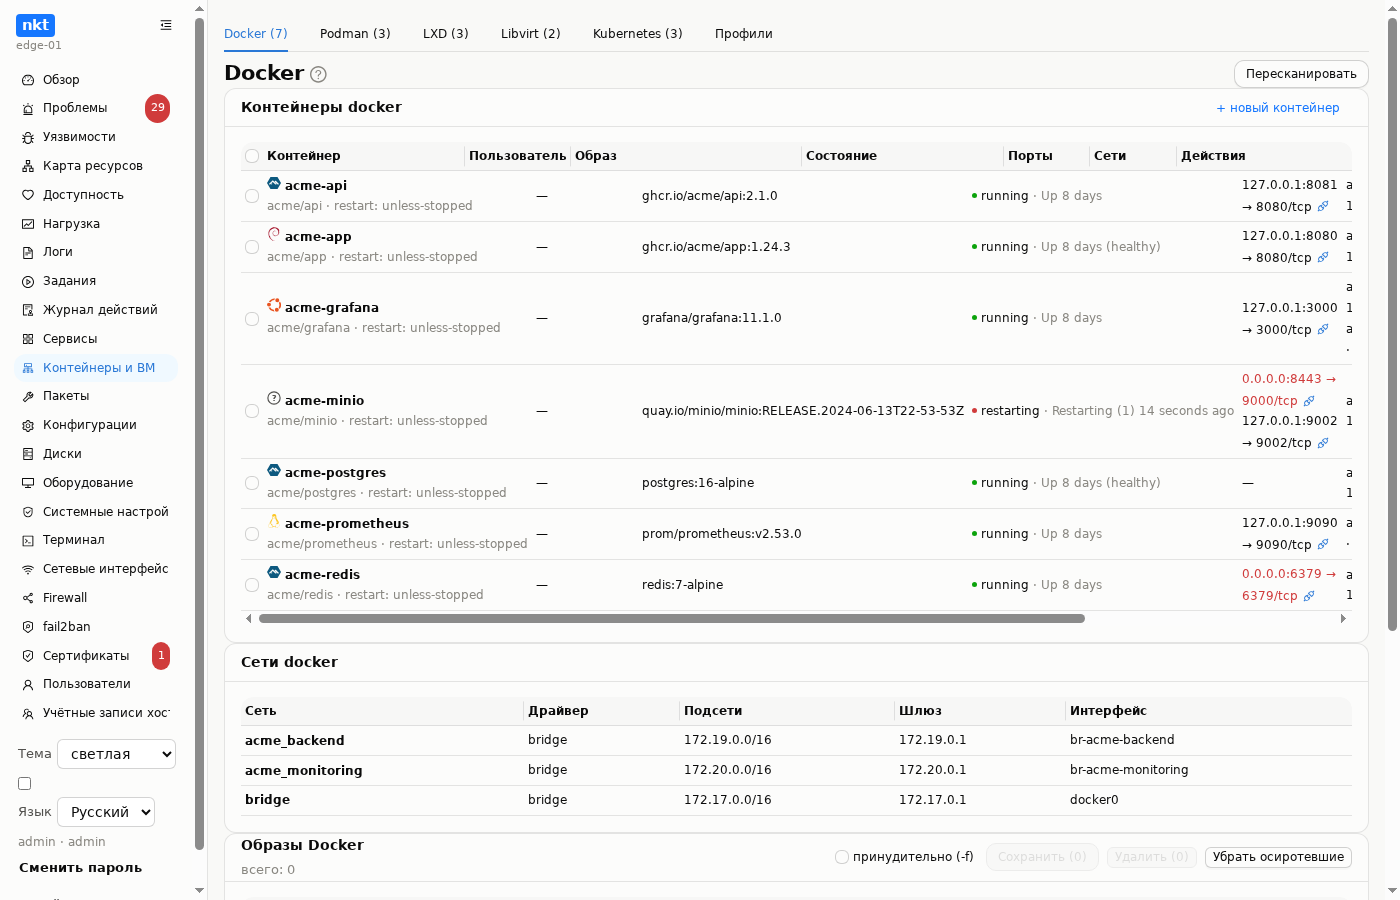Click the unknown OS icon beside acme-minio

point(274,398)
